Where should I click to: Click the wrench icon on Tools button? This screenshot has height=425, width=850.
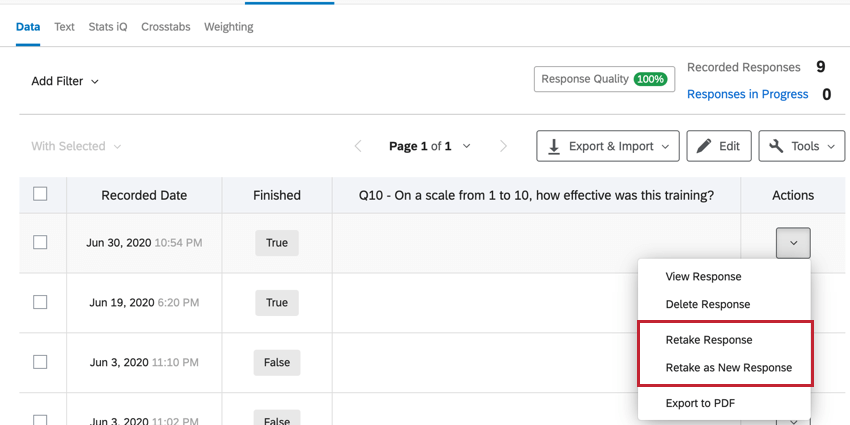click(x=776, y=146)
